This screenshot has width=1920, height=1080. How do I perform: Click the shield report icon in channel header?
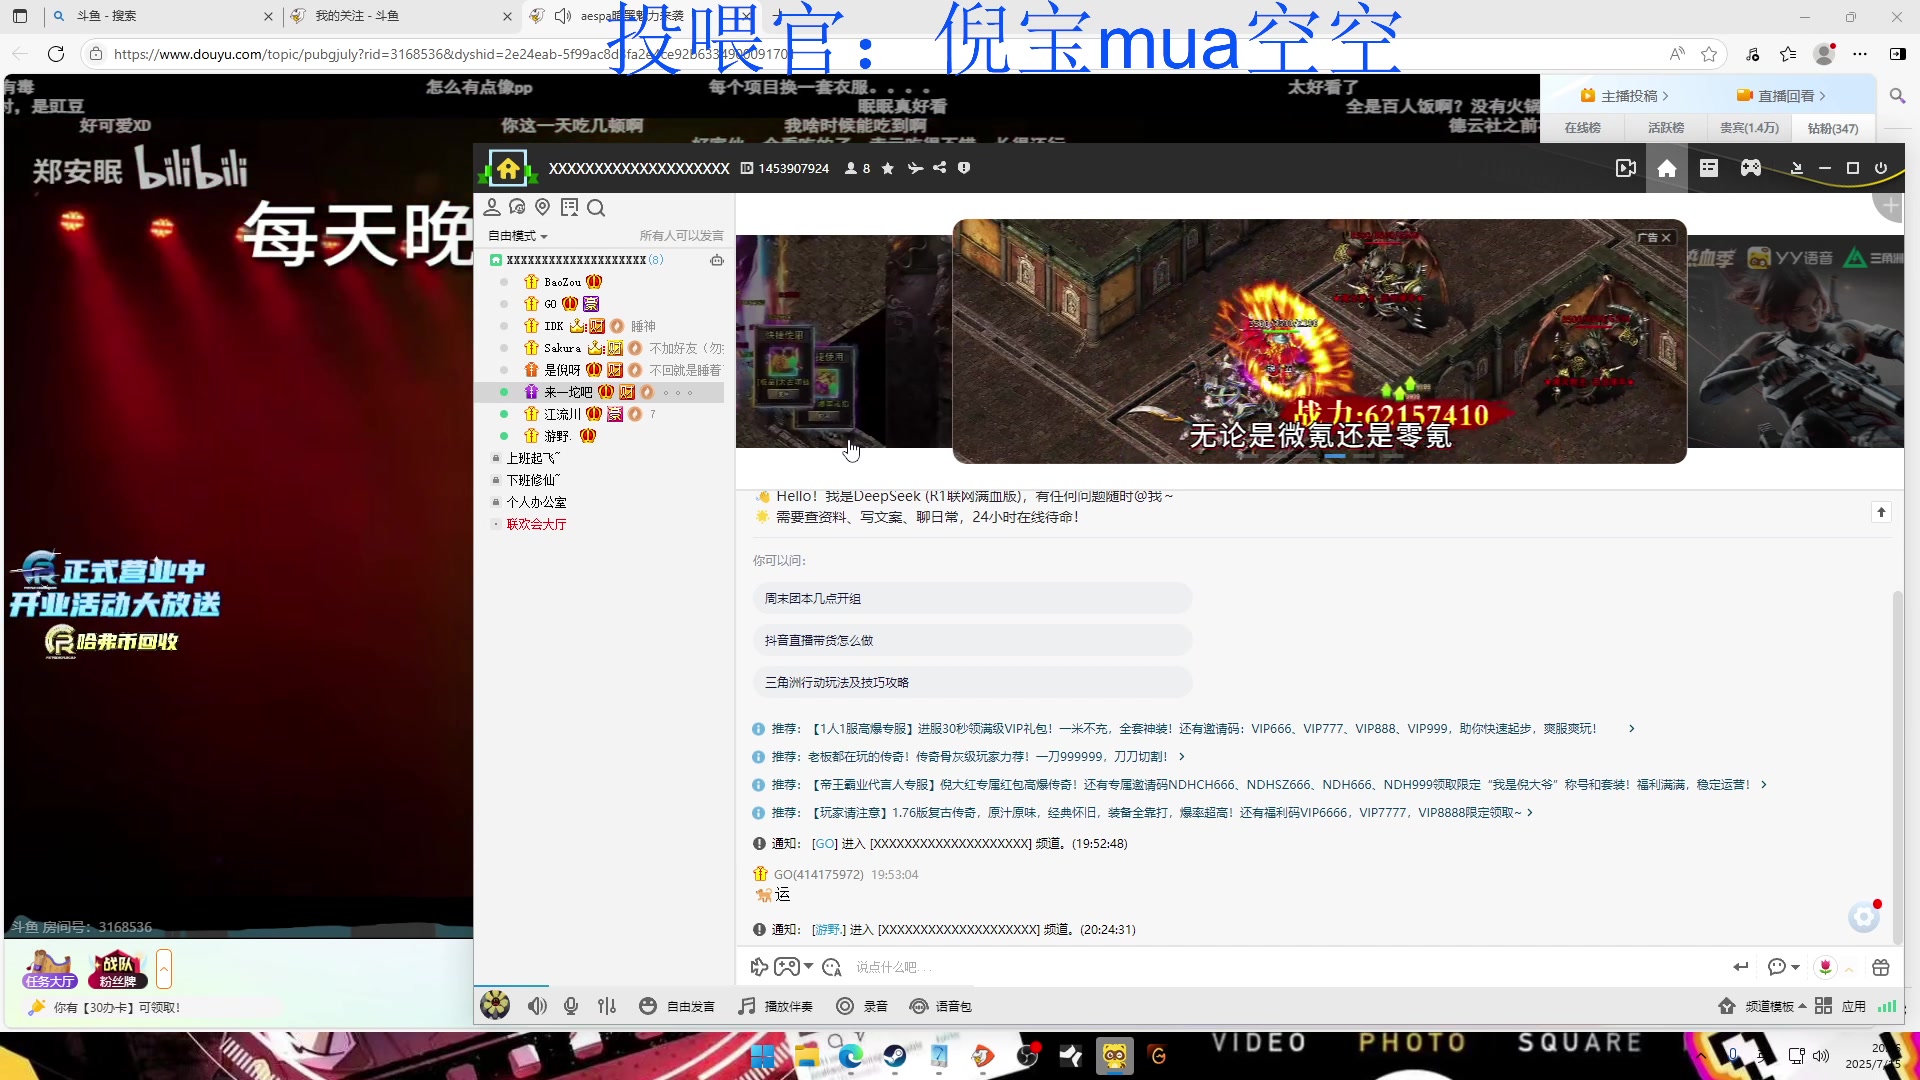964,168
